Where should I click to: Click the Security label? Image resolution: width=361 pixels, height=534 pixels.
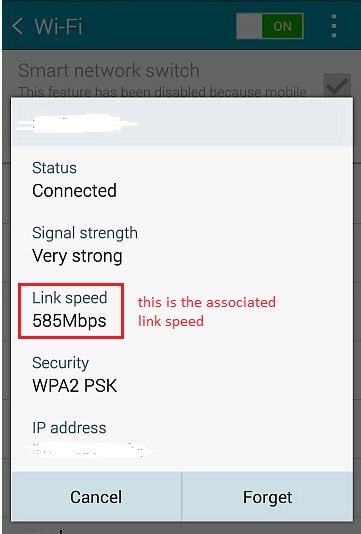(61, 363)
